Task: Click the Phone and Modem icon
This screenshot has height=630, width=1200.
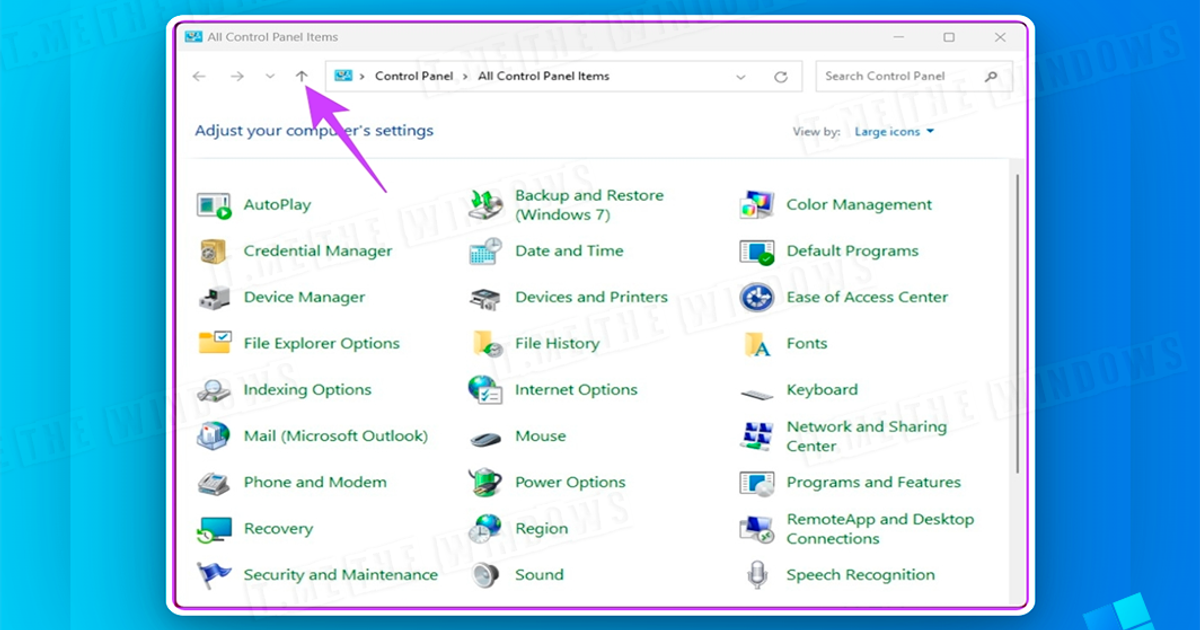Action: (x=214, y=482)
